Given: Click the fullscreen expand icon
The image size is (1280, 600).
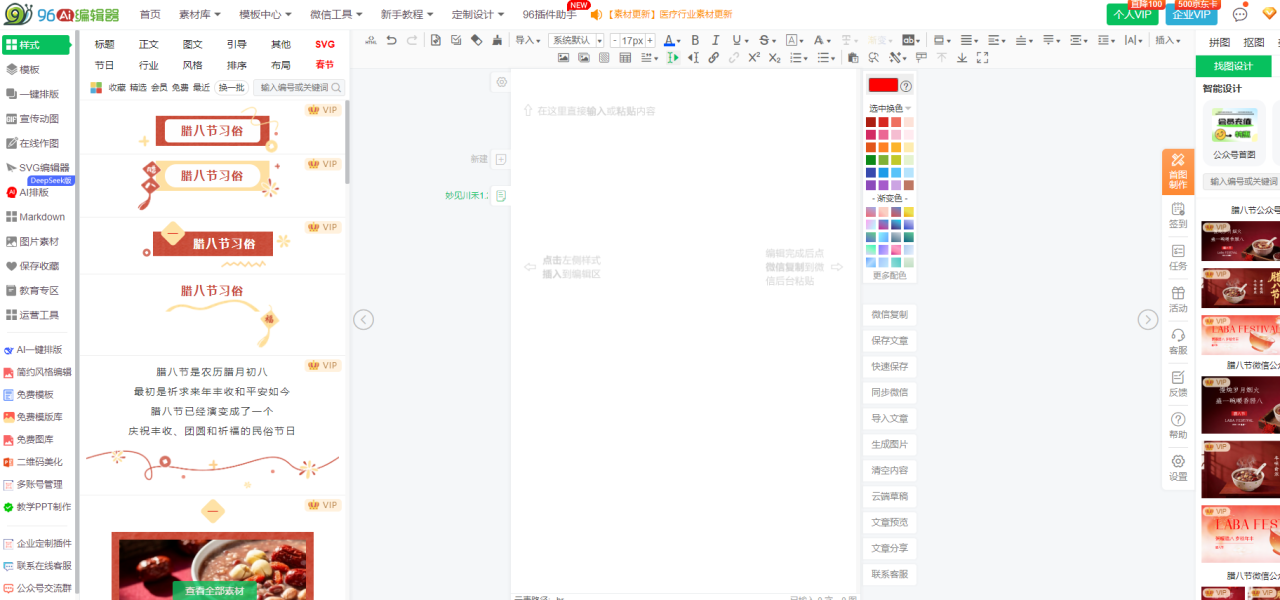Looking at the screenshot, I should (x=983, y=58).
